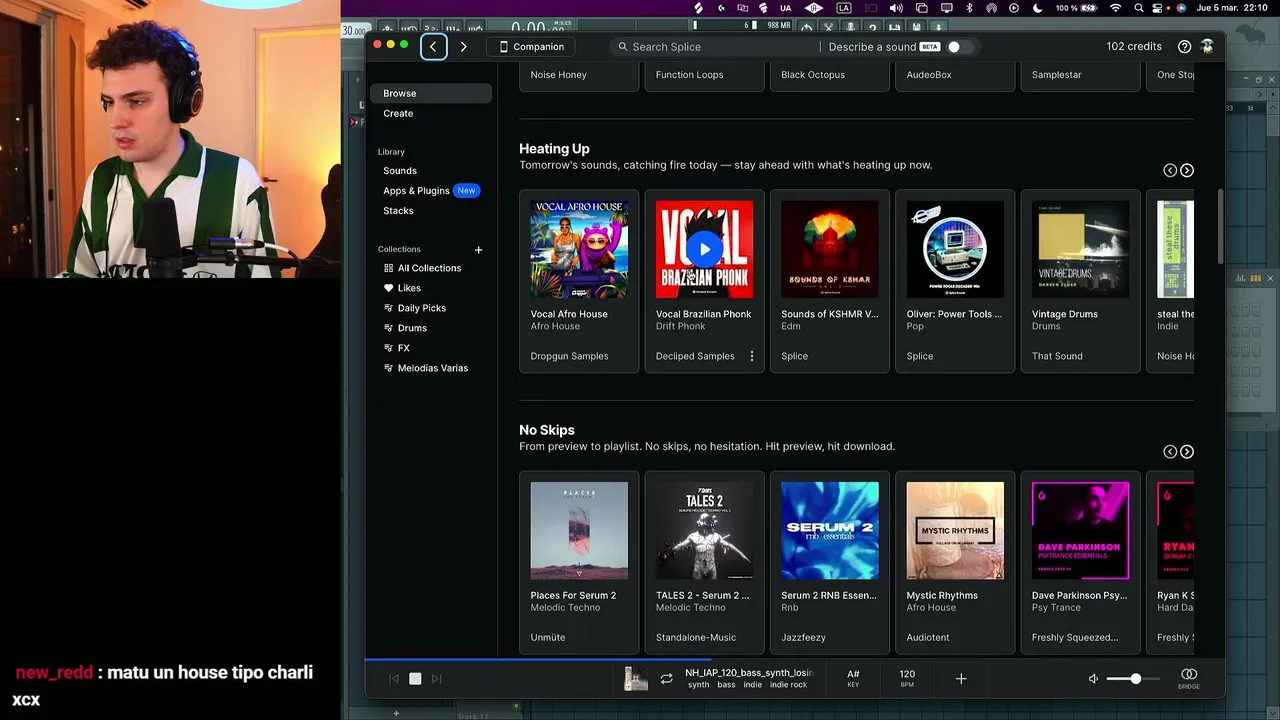Select the Drift Phonk genre tag

[681, 326]
